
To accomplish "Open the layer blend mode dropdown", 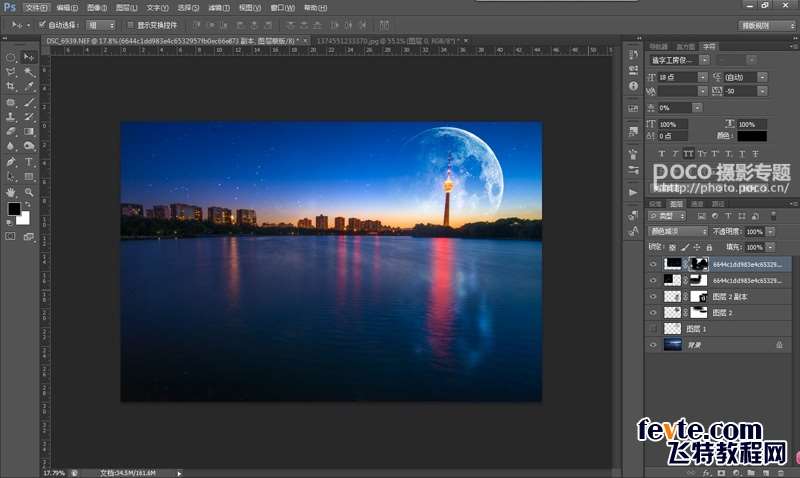I will tap(678, 232).
